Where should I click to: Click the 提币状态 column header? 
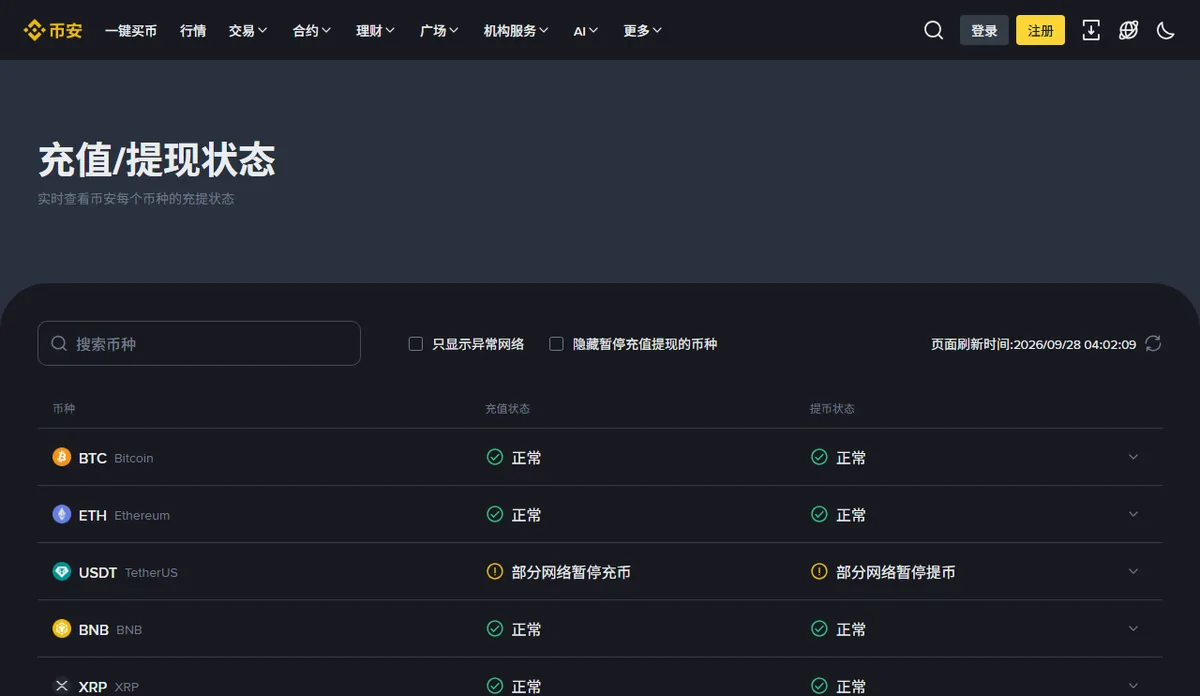click(x=833, y=409)
